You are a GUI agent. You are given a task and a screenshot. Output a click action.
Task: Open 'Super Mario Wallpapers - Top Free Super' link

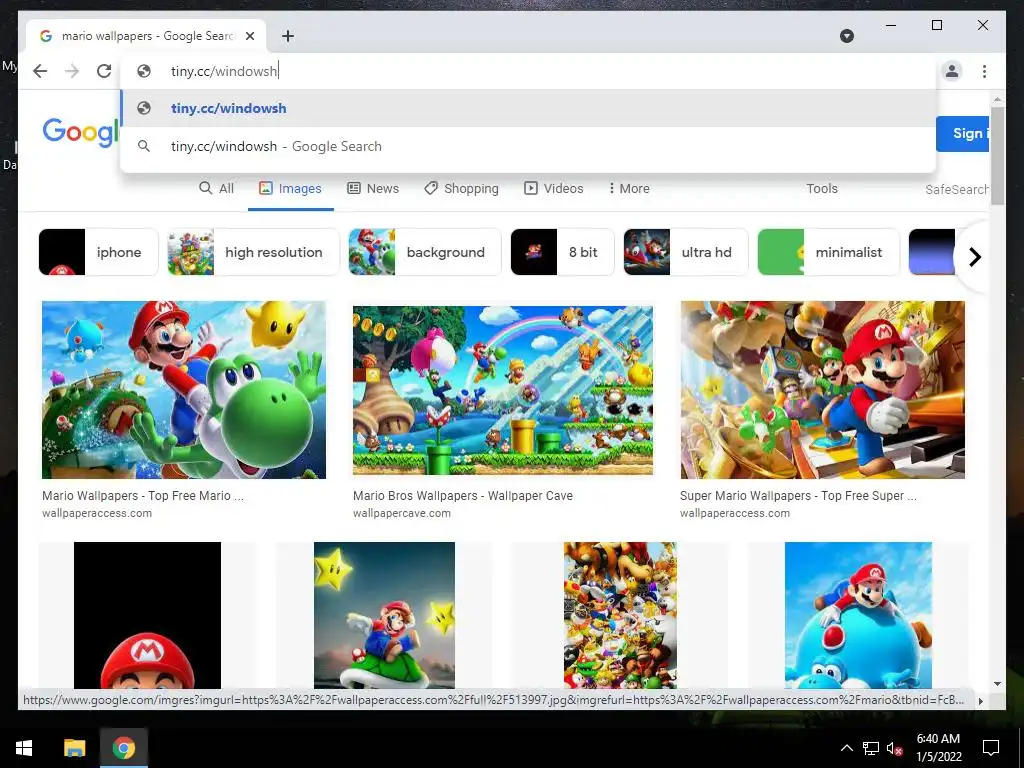[798, 496]
